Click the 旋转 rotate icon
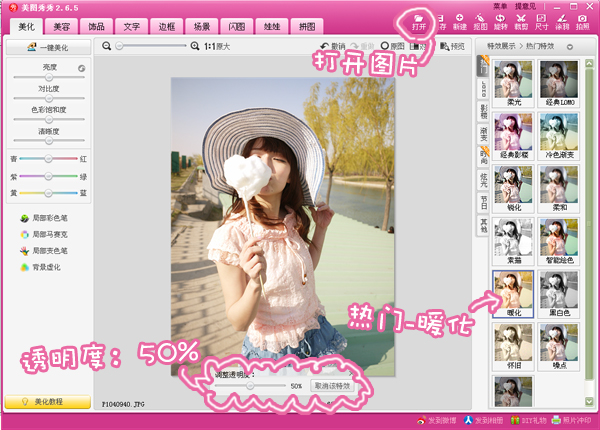 coord(501,22)
